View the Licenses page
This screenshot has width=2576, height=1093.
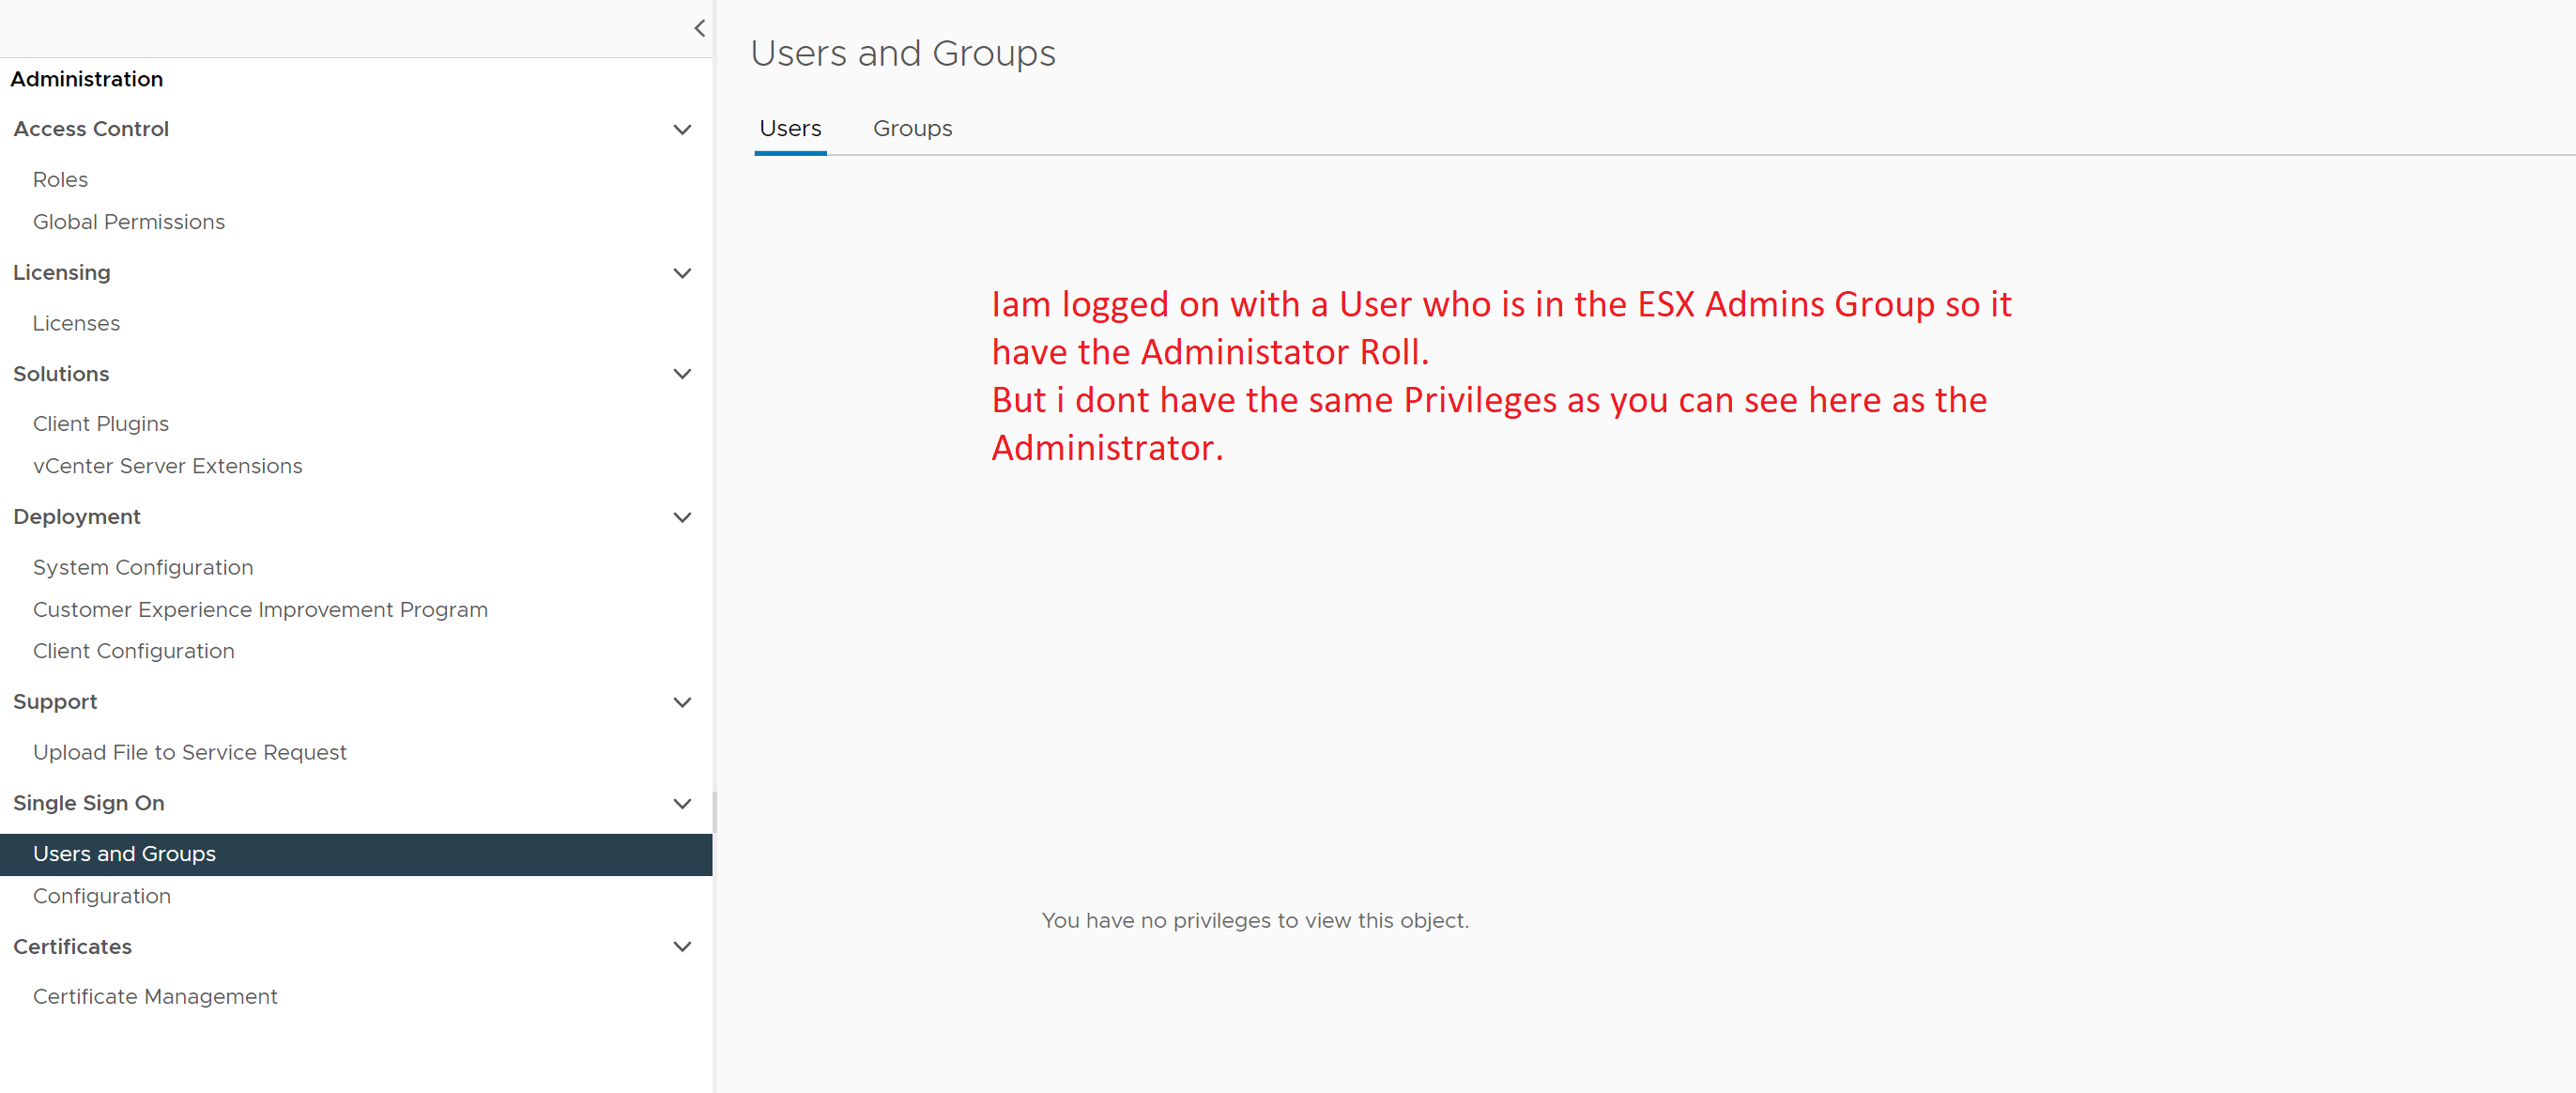[76, 322]
